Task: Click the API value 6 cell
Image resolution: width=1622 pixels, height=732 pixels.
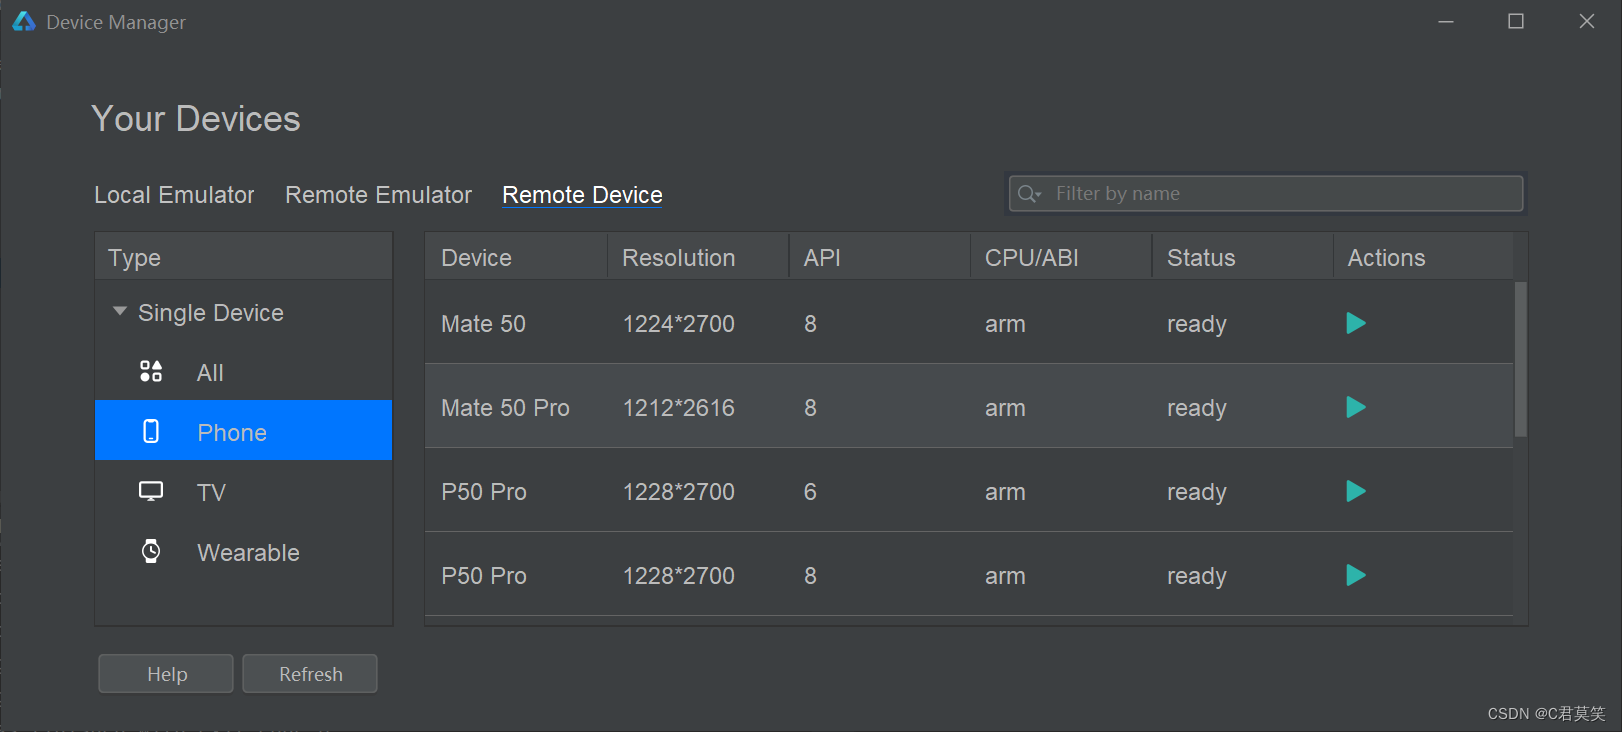Action: coord(810,492)
